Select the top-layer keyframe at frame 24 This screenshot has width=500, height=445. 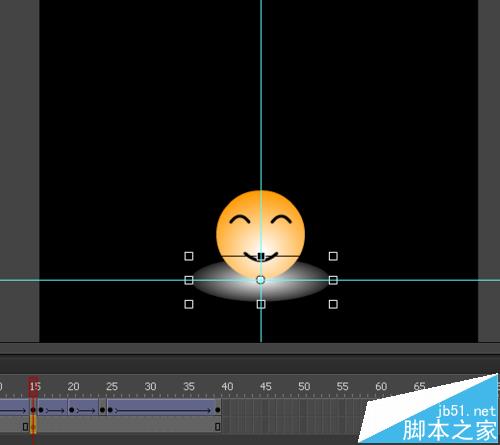pos(103,410)
